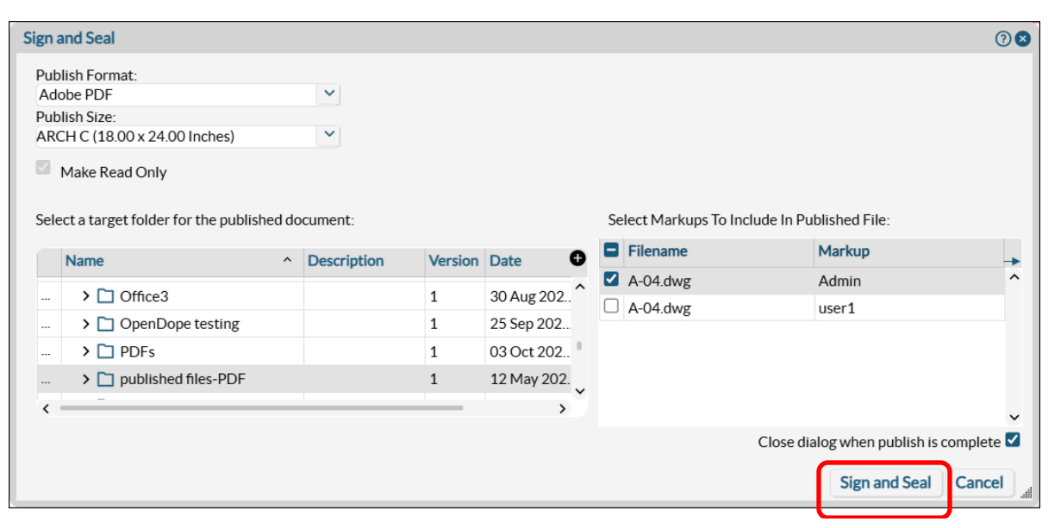Sort by Name column ascending arrow

(x=287, y=260)
